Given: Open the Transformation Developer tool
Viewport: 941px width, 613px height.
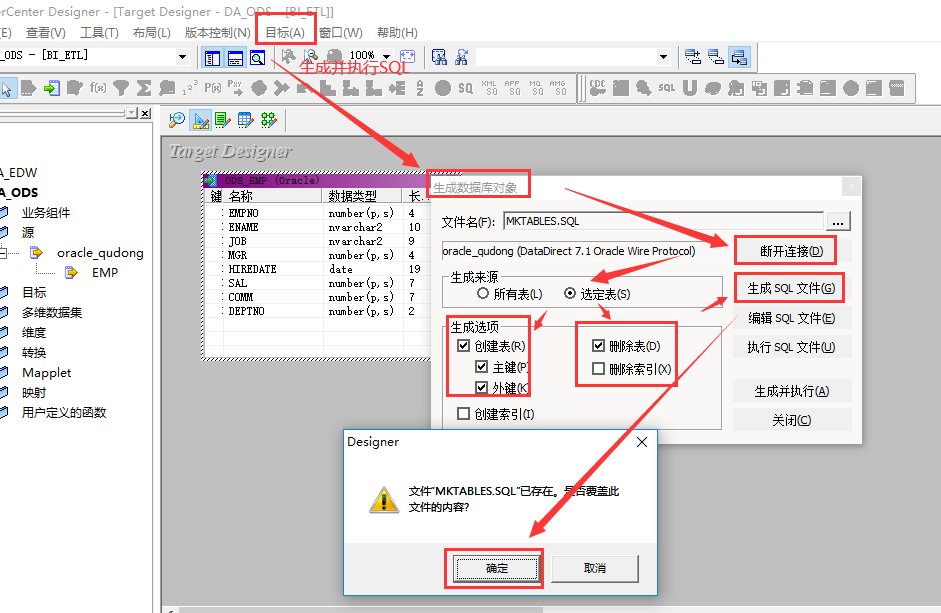Looking at the screenshot, I should point(222,118).
